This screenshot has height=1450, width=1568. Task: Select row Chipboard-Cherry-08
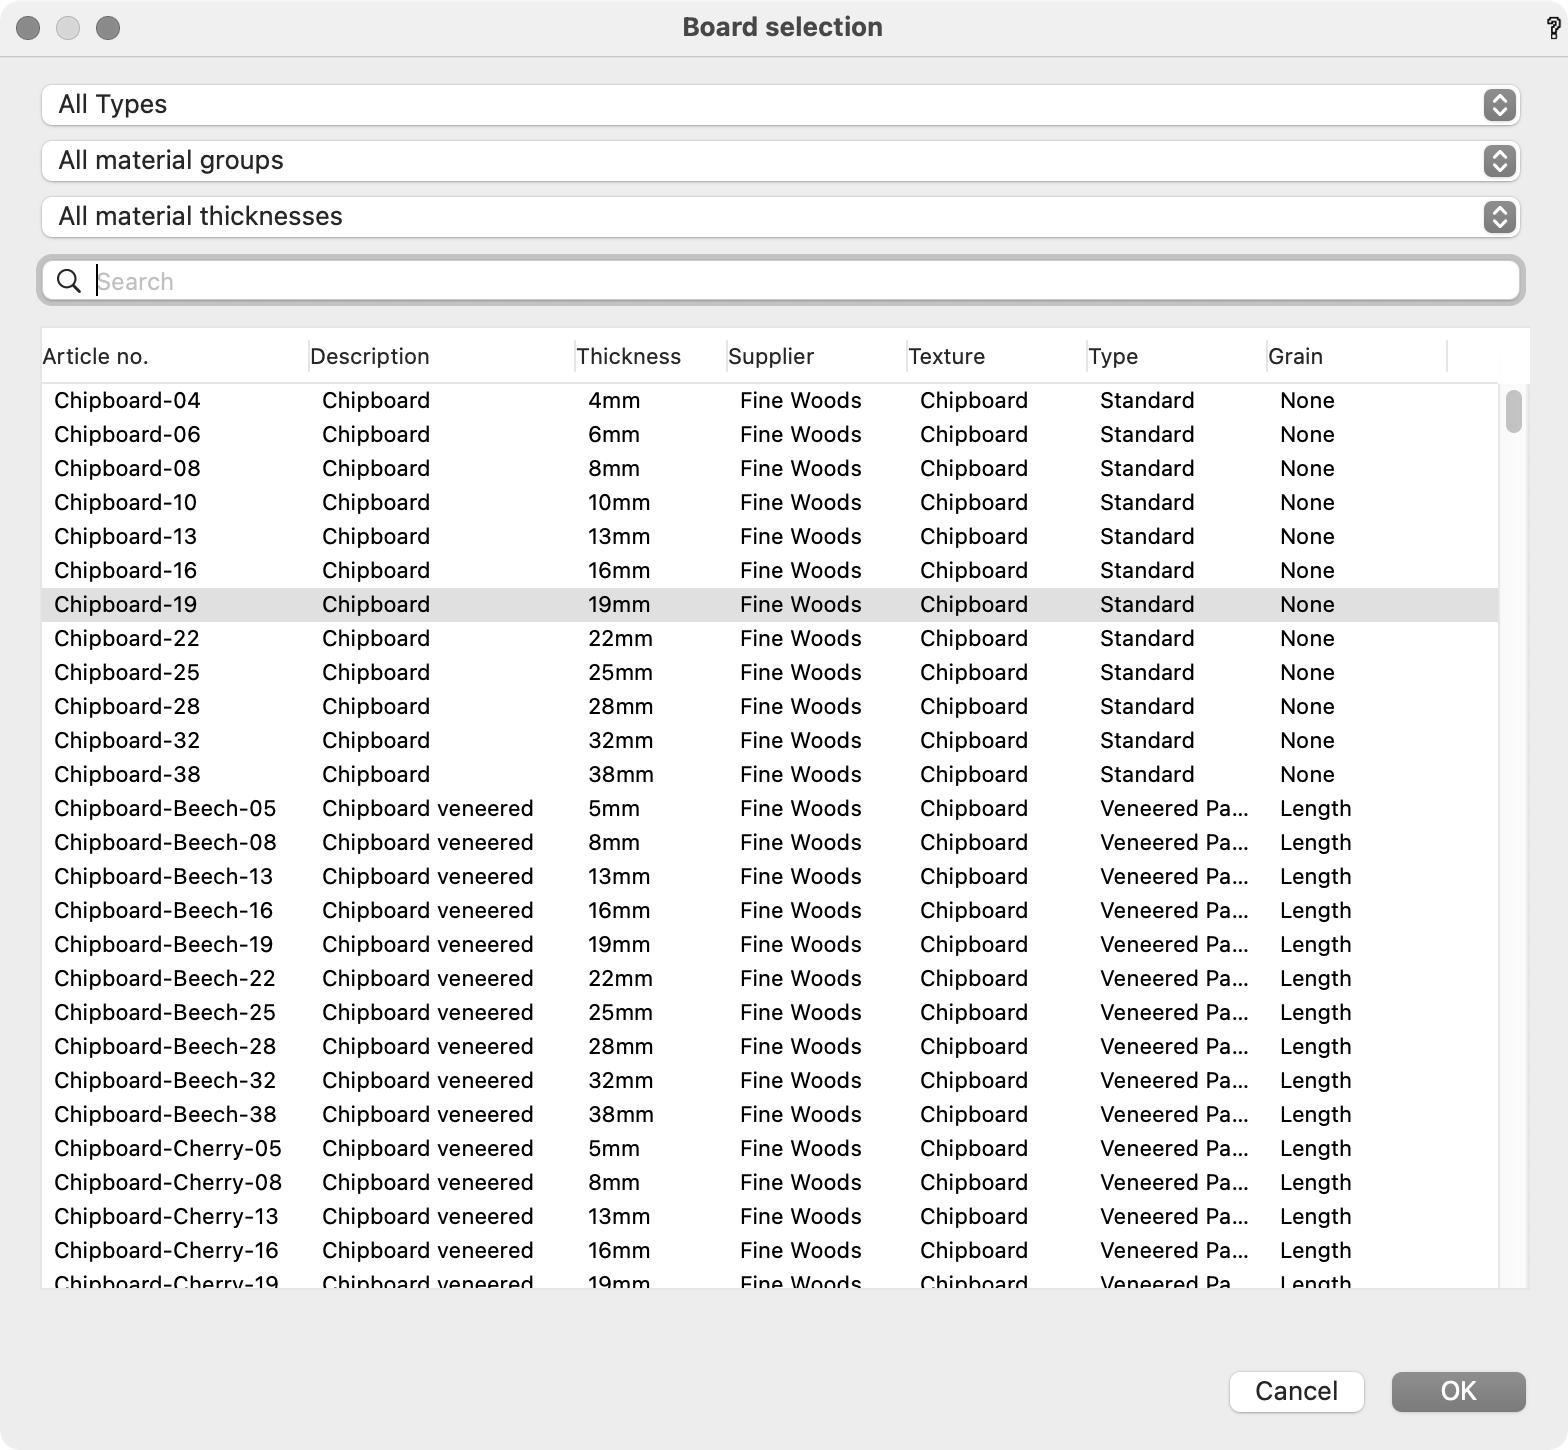770,1183
